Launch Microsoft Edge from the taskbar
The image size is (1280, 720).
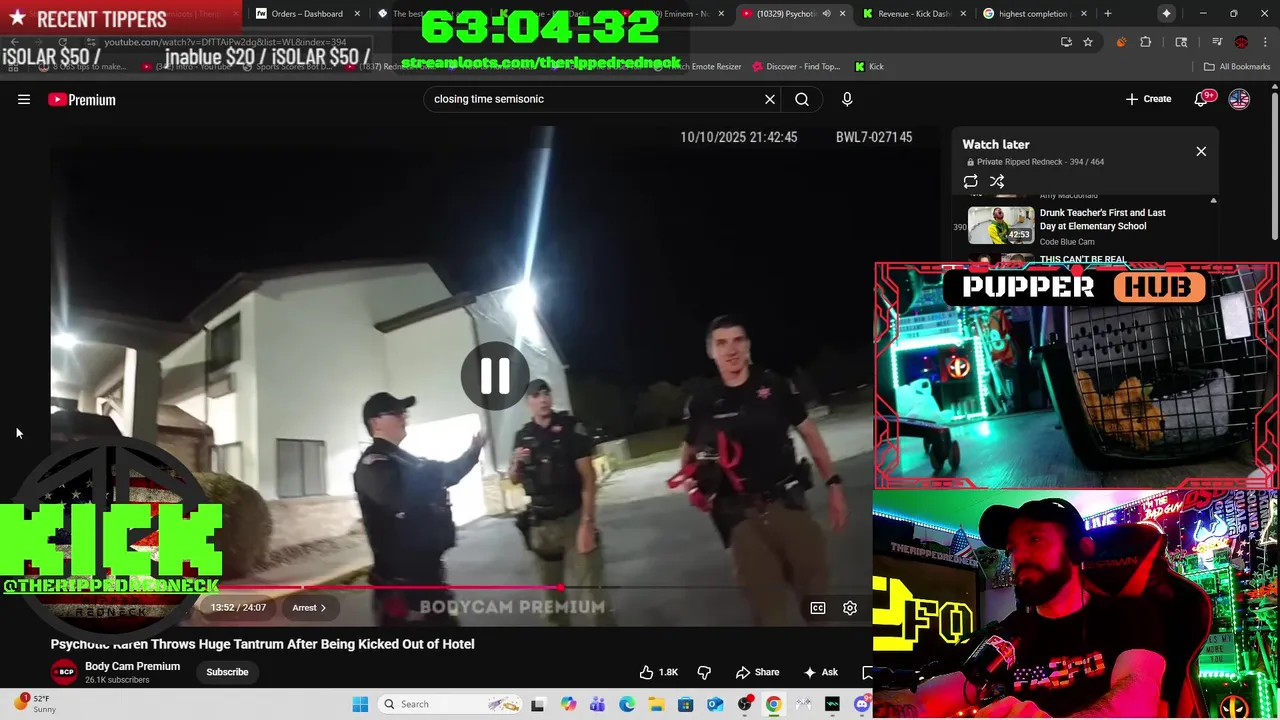(627, 704)
